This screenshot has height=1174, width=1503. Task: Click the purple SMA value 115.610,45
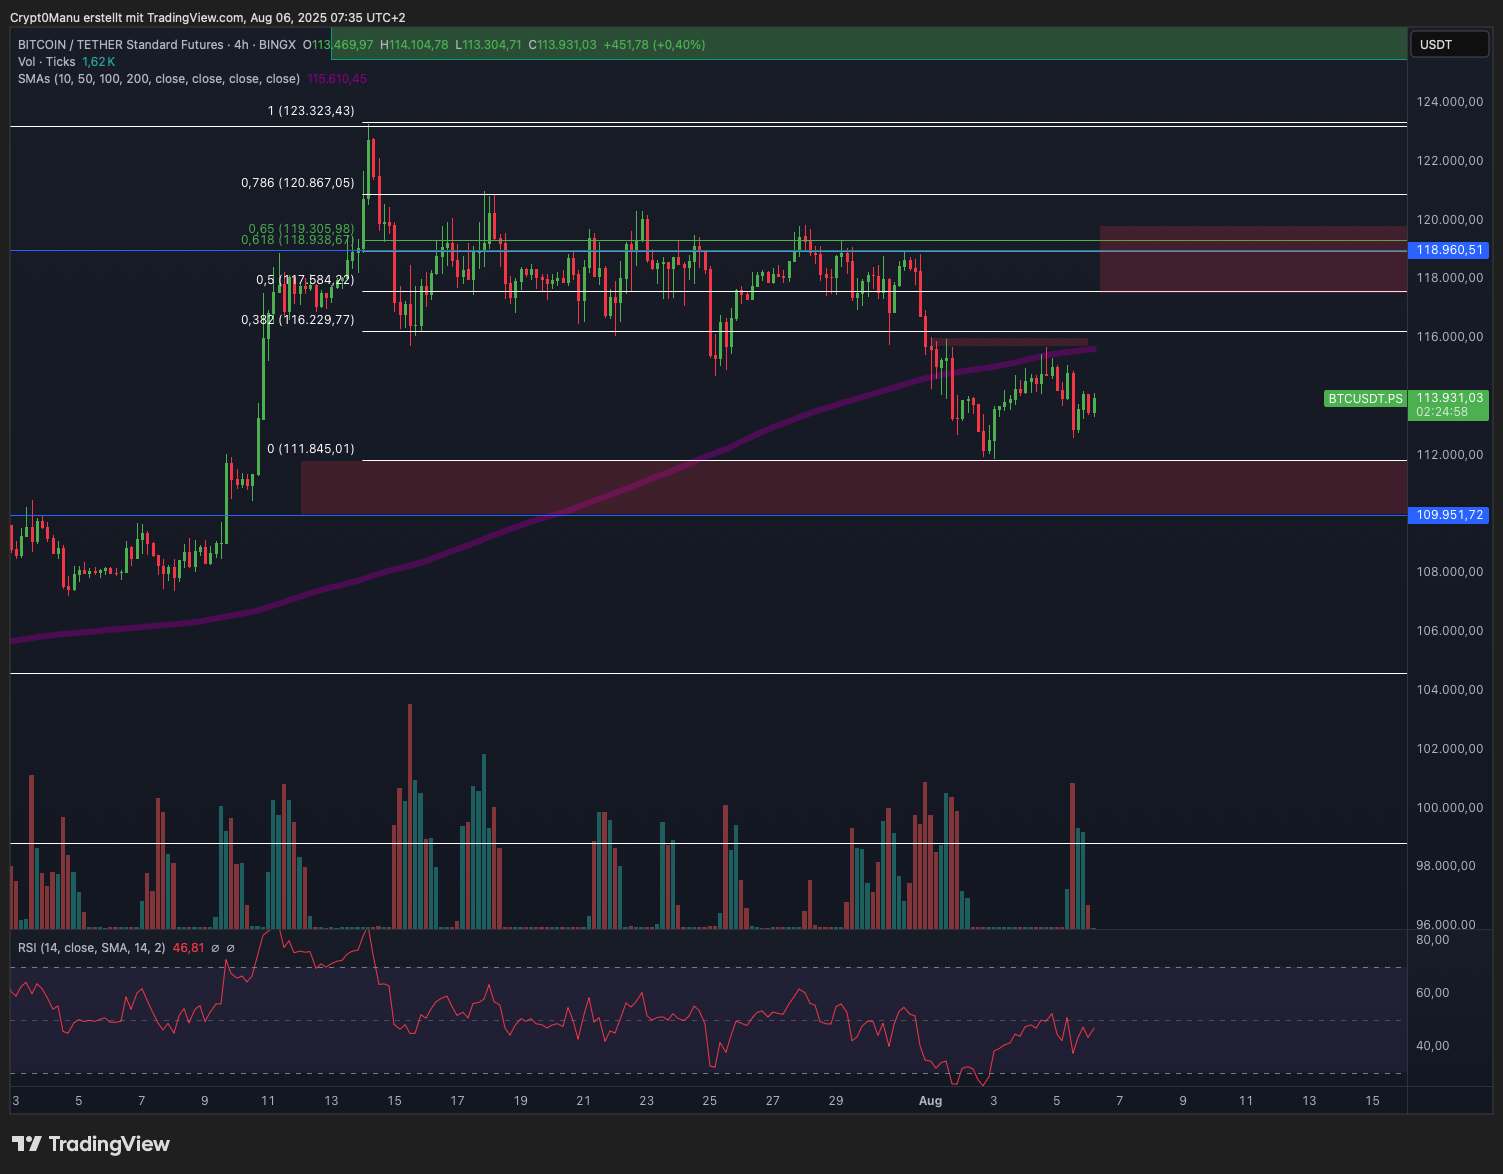coord(337,79)
